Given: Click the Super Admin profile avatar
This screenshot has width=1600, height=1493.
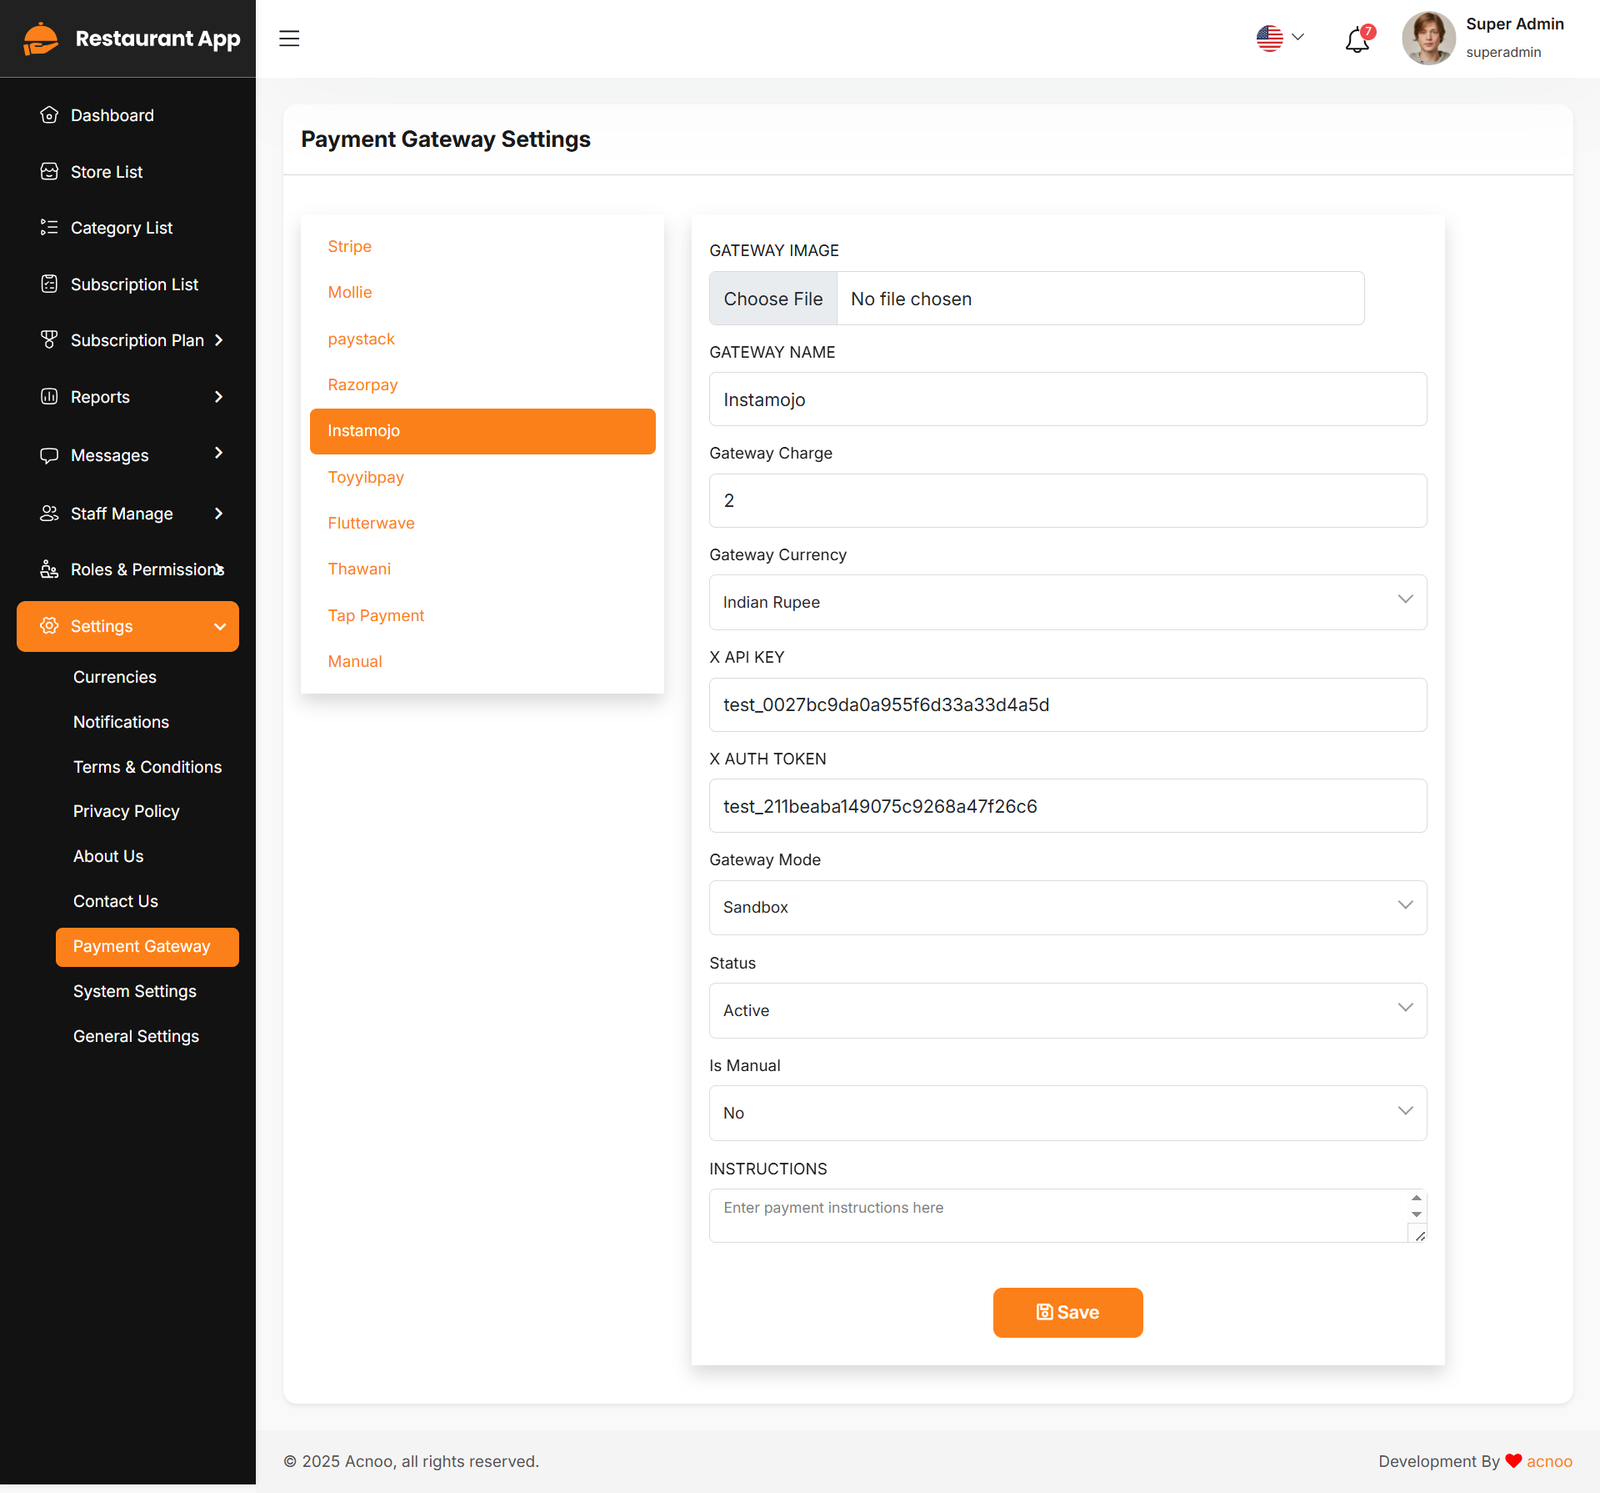Looking at the screenshot, I should 1428,39.
